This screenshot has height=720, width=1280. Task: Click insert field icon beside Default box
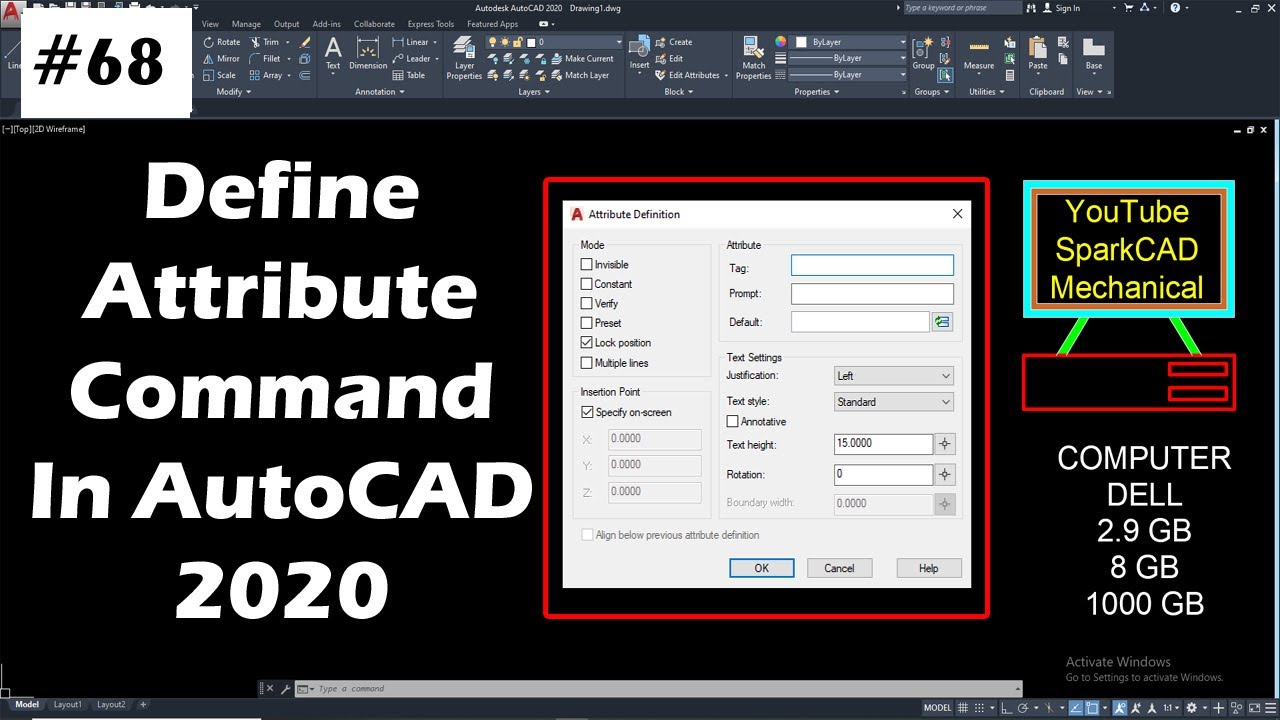[942, 322]
